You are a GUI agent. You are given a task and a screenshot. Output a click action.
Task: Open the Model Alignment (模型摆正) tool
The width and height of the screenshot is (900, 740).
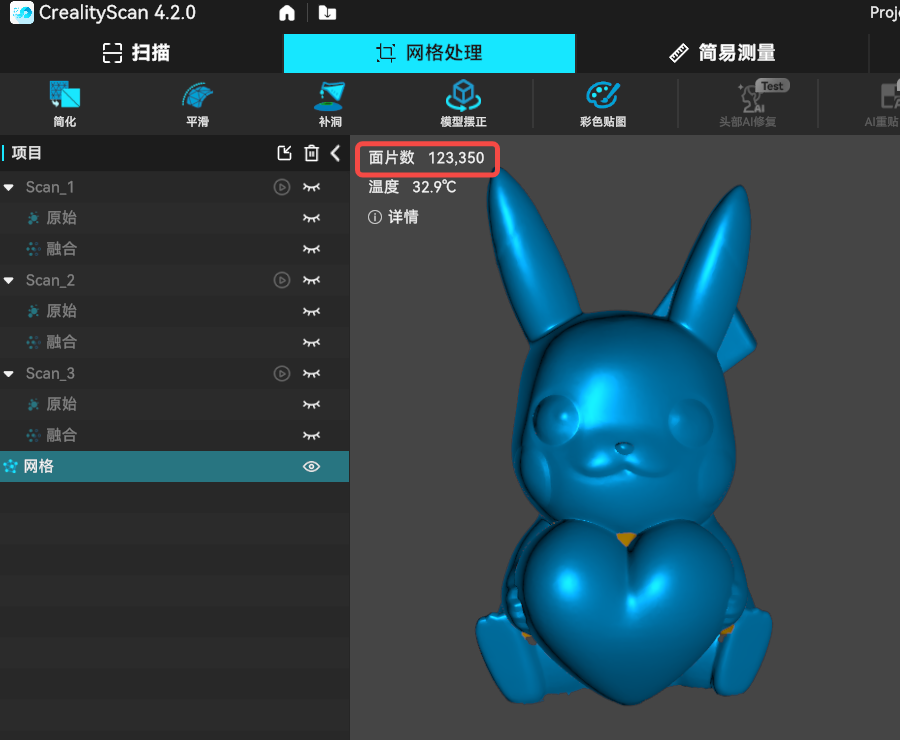[463, 104]
